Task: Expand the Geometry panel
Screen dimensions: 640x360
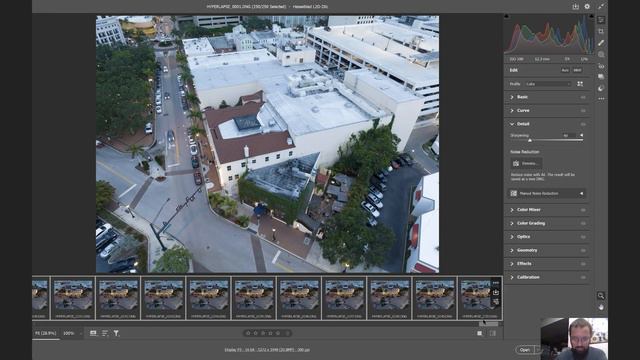Action: 512,250
